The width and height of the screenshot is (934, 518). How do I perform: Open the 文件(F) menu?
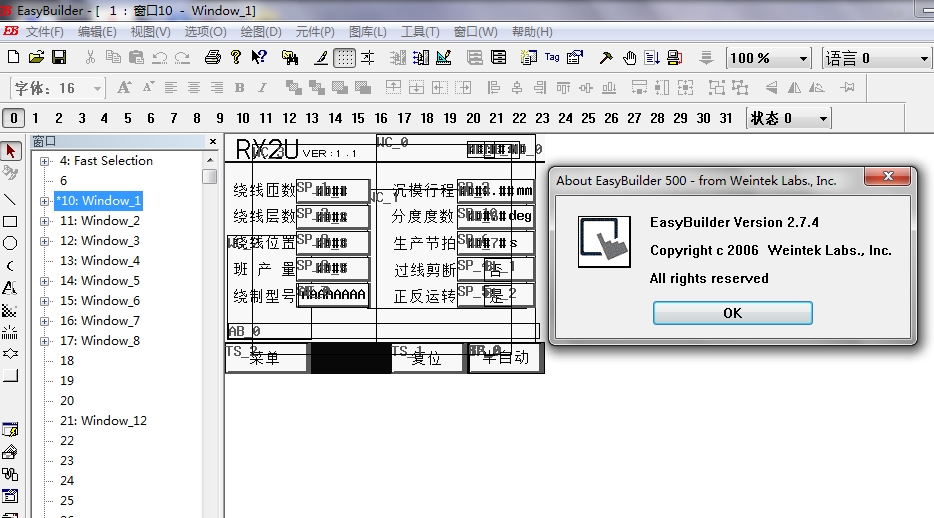click(44, 32)
